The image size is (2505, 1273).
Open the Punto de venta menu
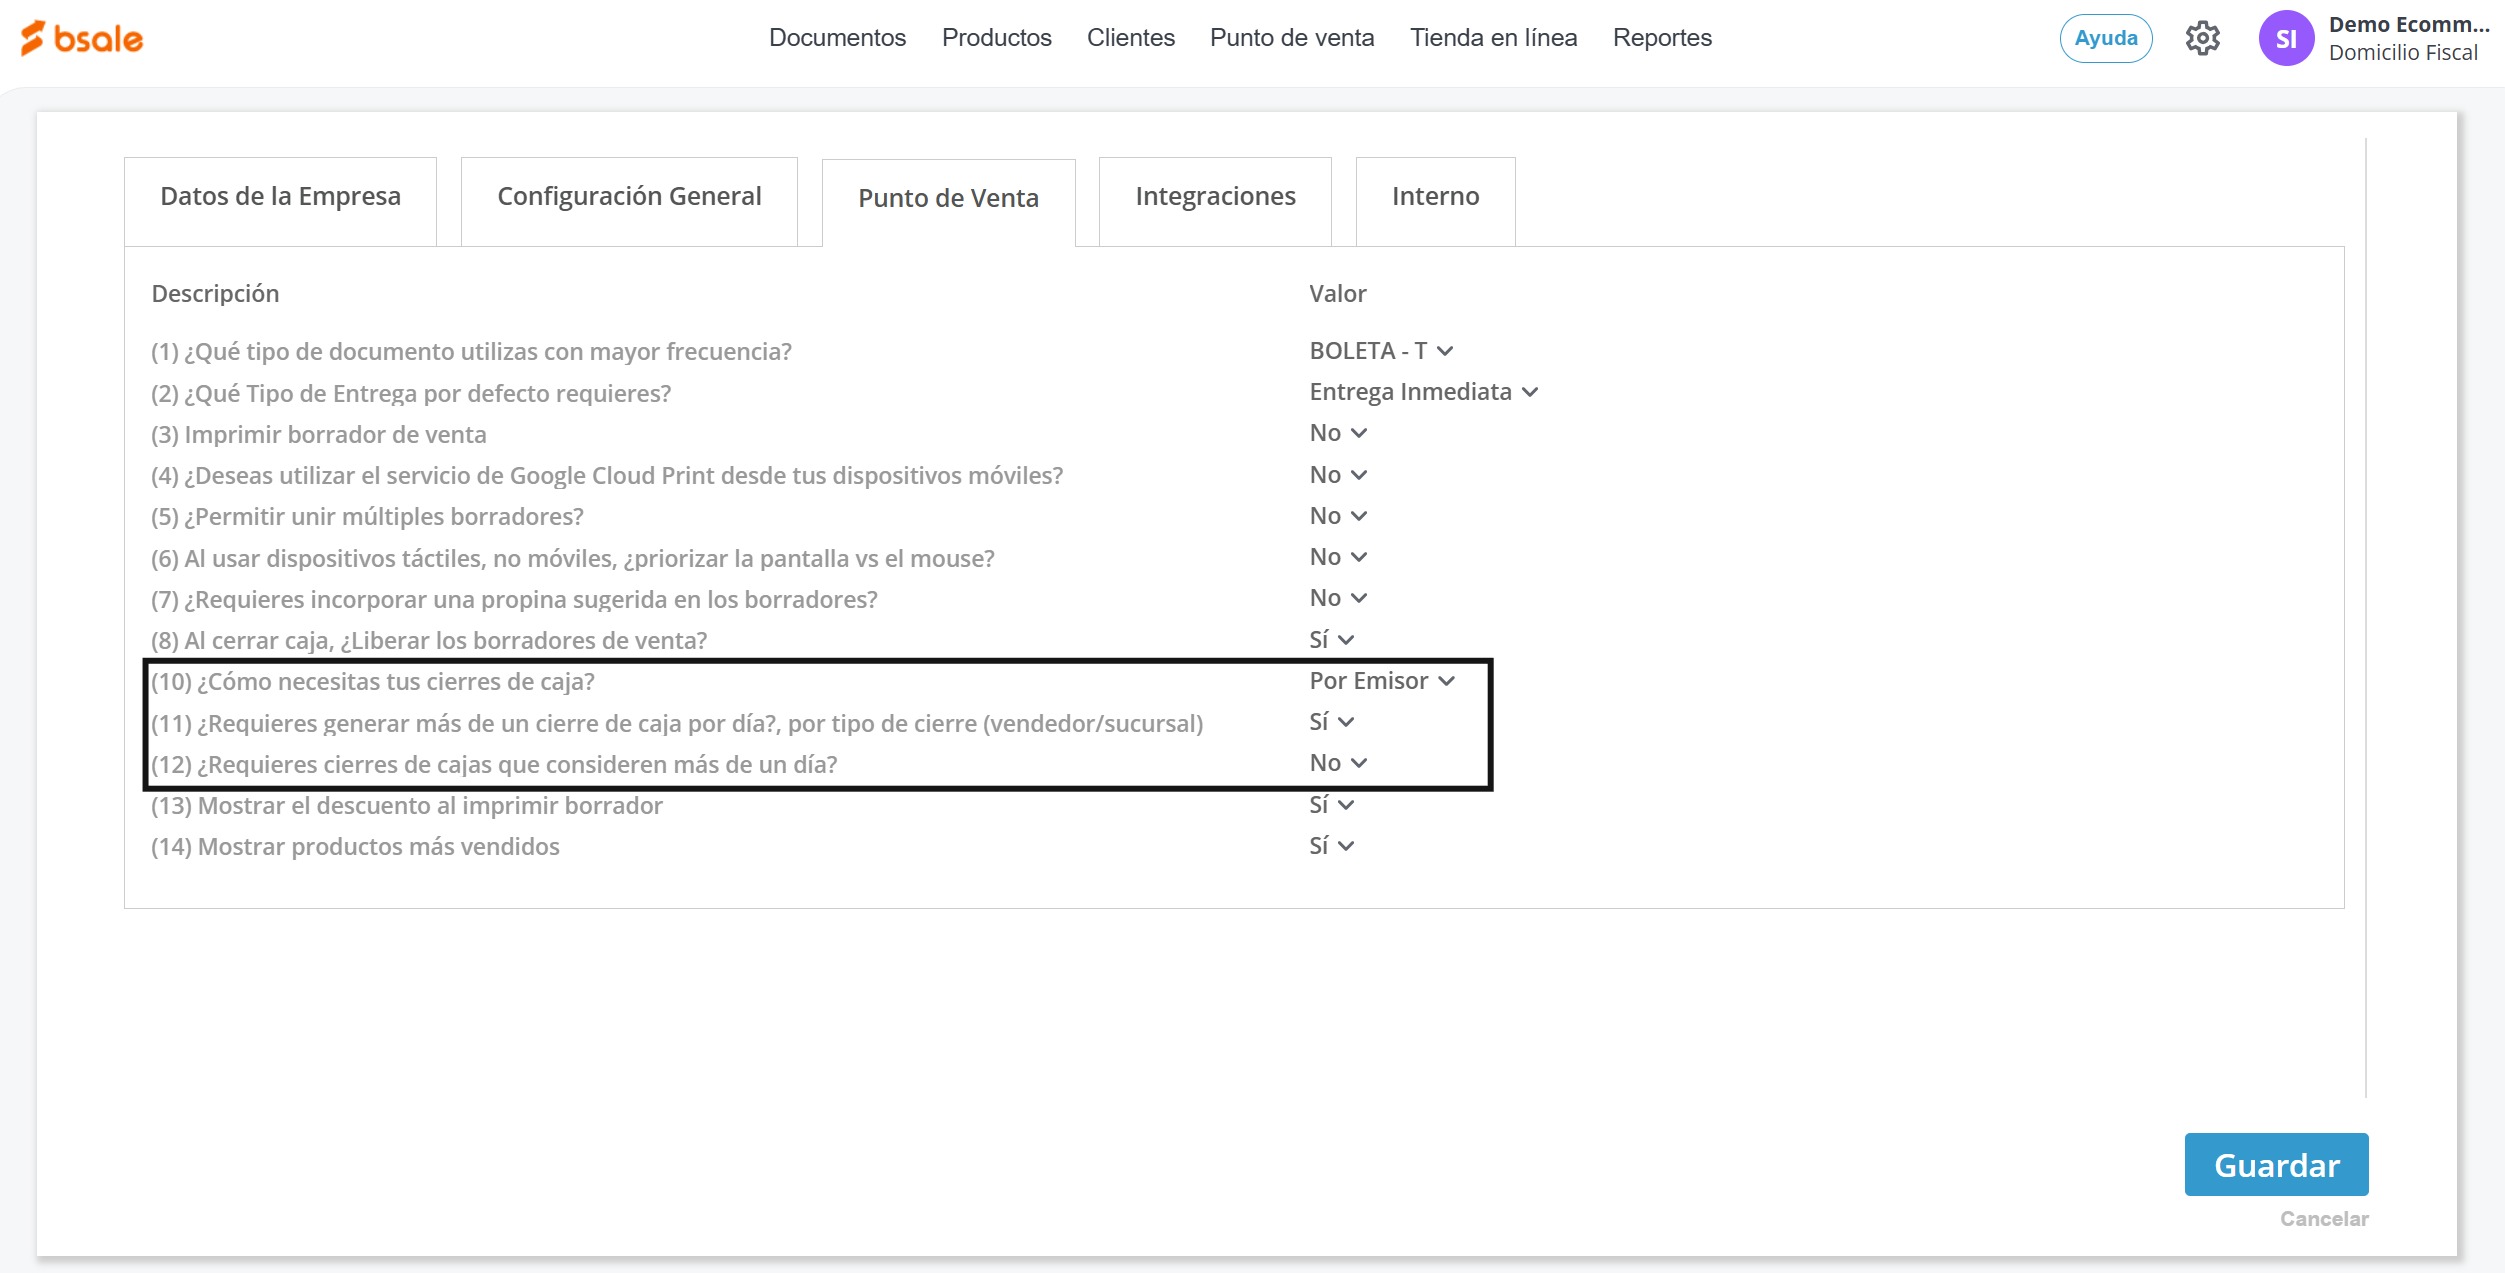click(1291, 38)
